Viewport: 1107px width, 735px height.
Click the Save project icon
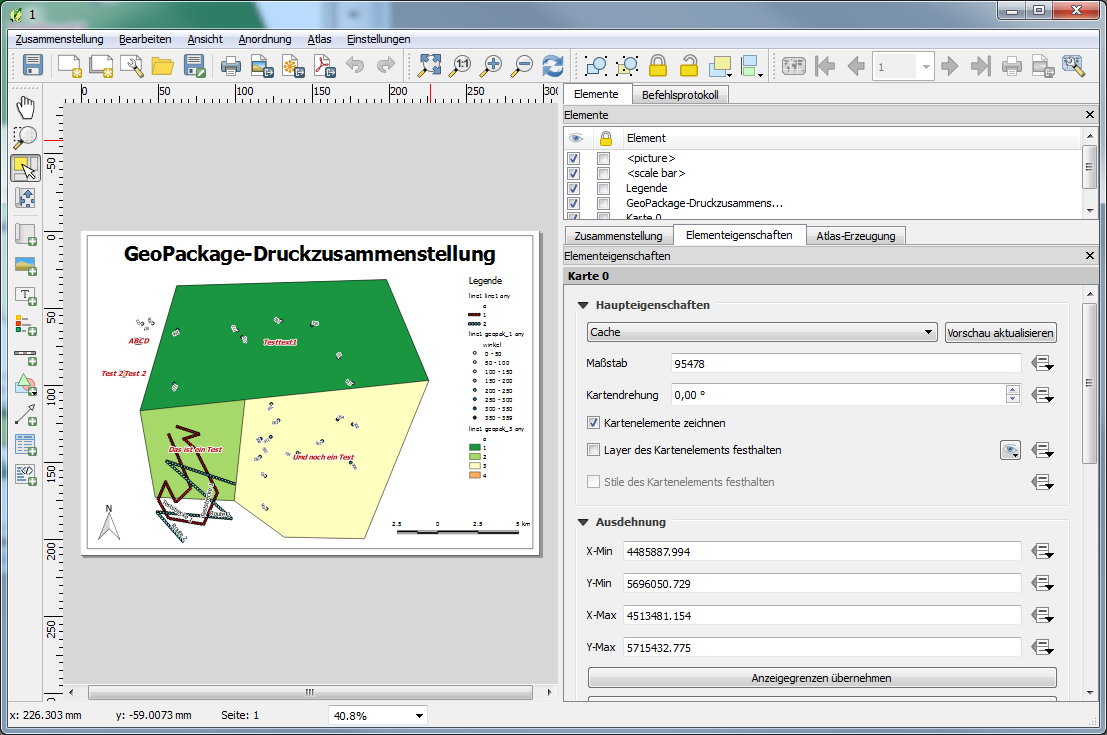pyautogui.click(x=33, y=67)
